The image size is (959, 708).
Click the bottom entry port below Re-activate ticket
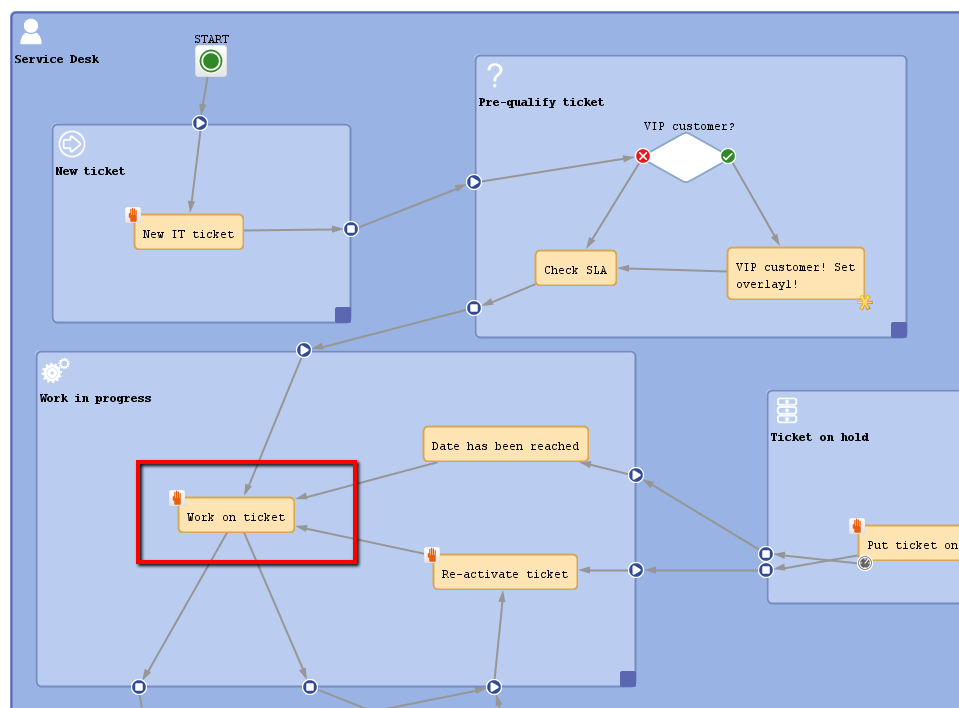click(494, 687)
